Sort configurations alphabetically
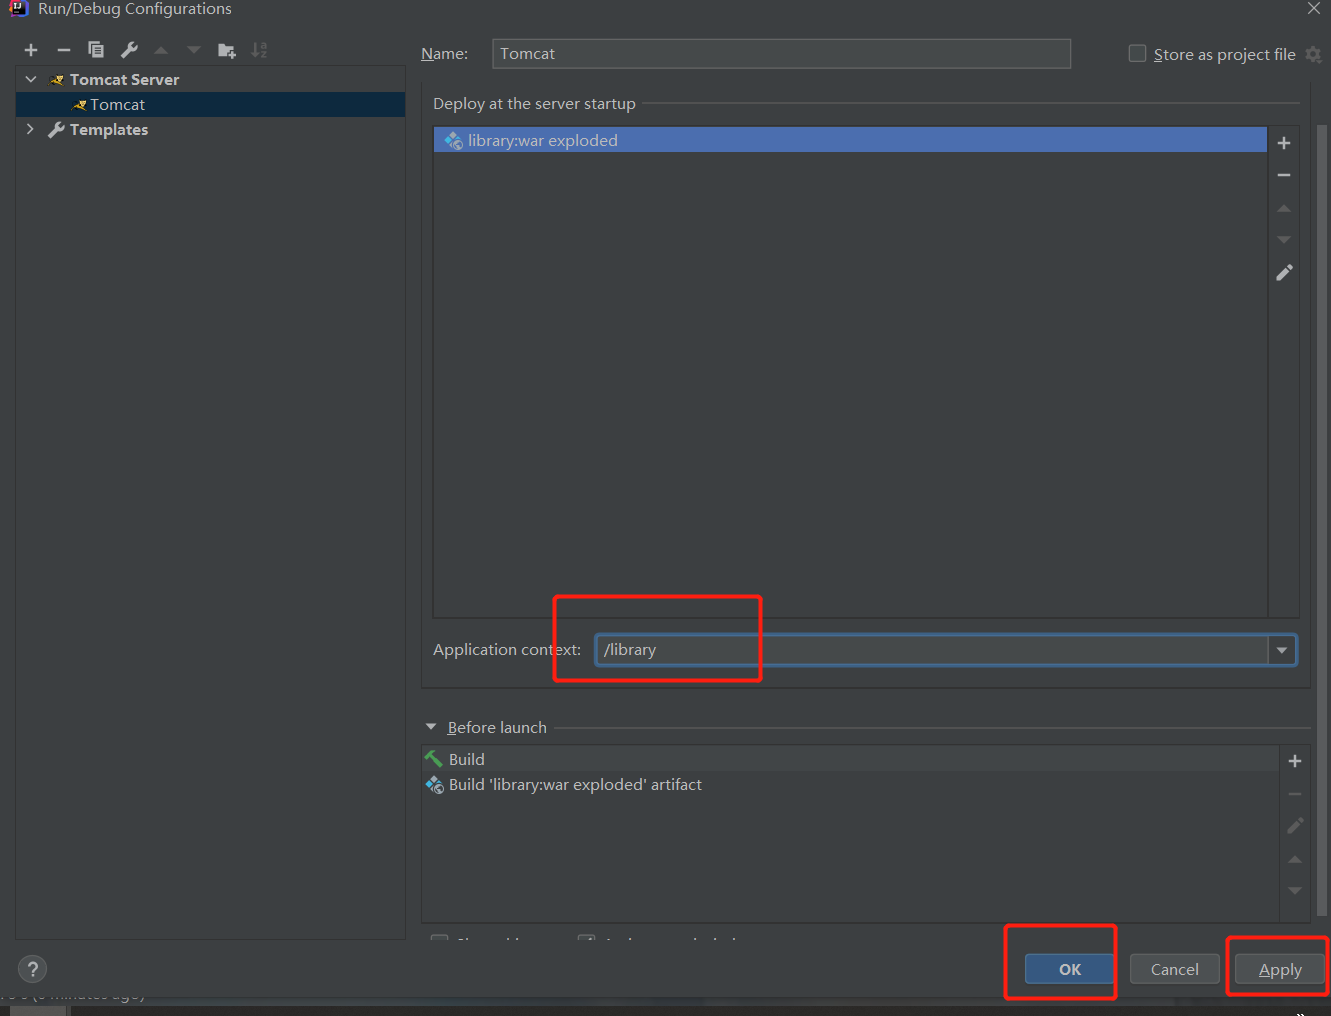 click(x=259, y=50)
